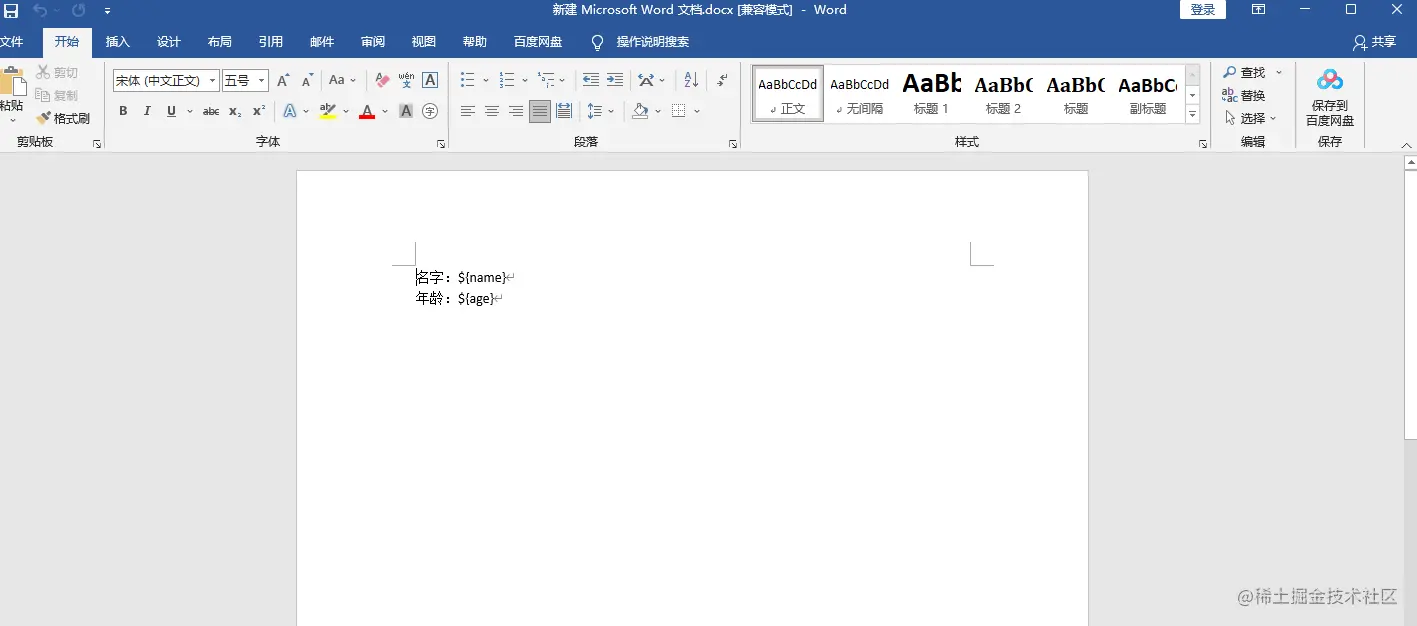Apply the 标题 2 heading style
The height and width of the screenshot is (626, 1417).
point(1003,94)
